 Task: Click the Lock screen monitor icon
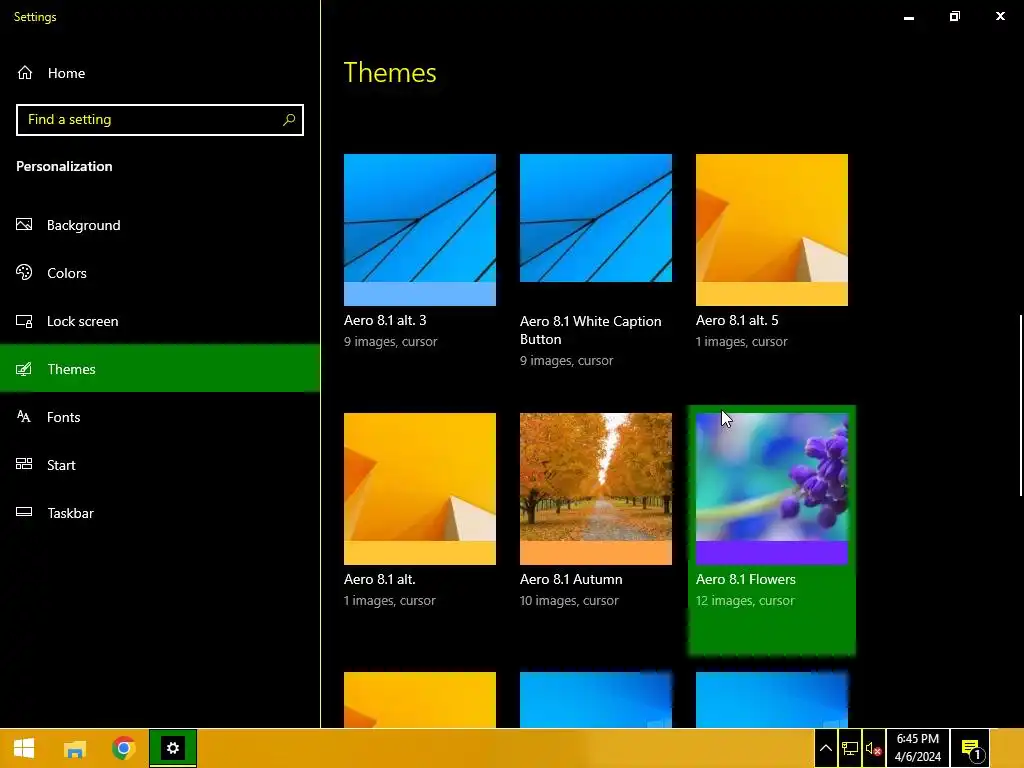coord(24,321)
